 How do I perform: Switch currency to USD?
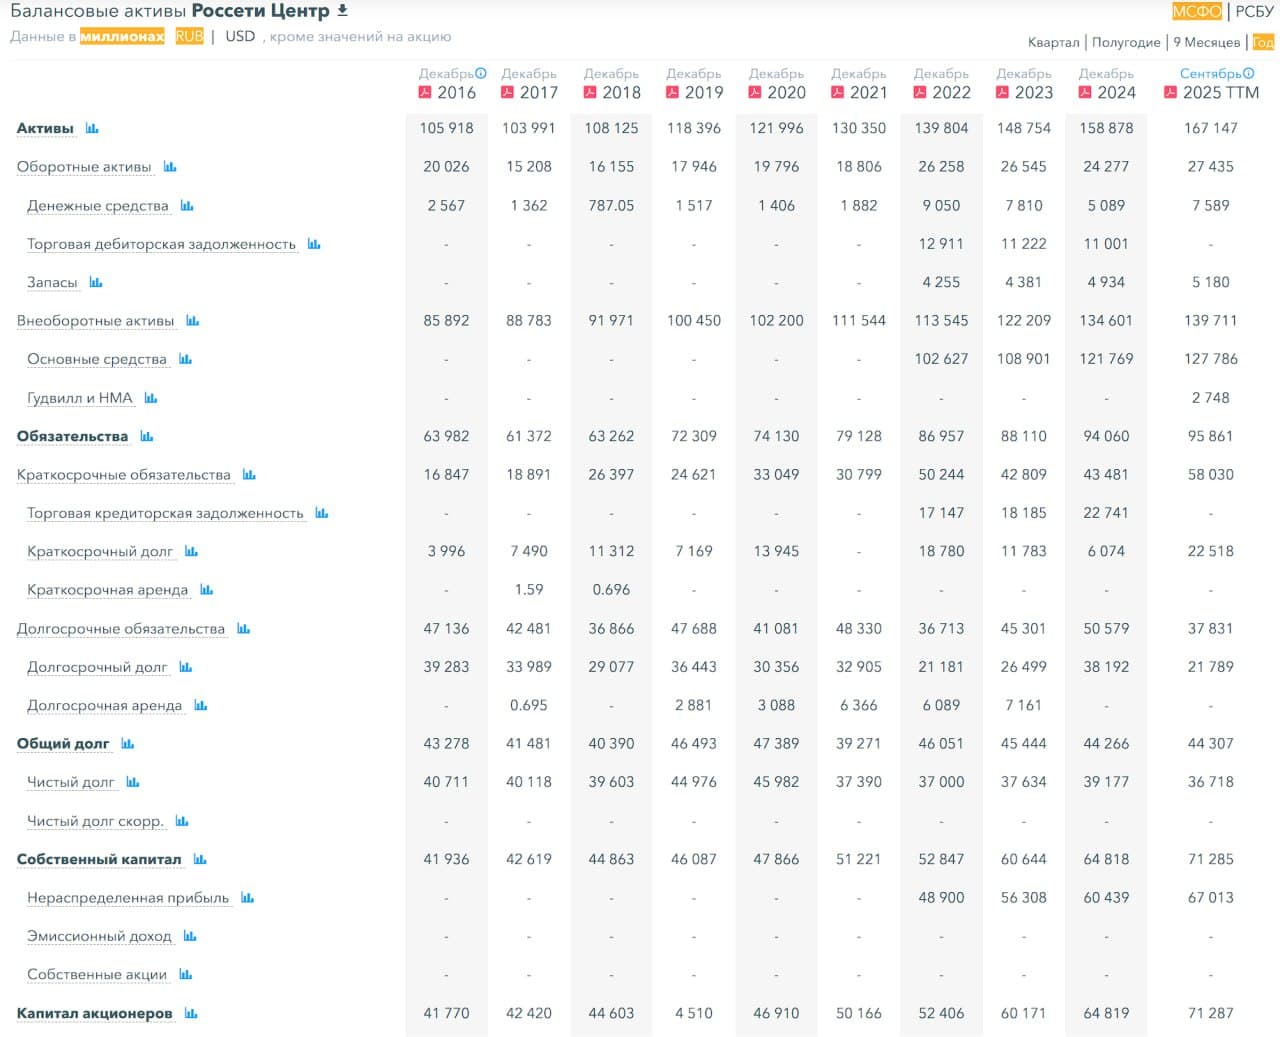(240, 36)
